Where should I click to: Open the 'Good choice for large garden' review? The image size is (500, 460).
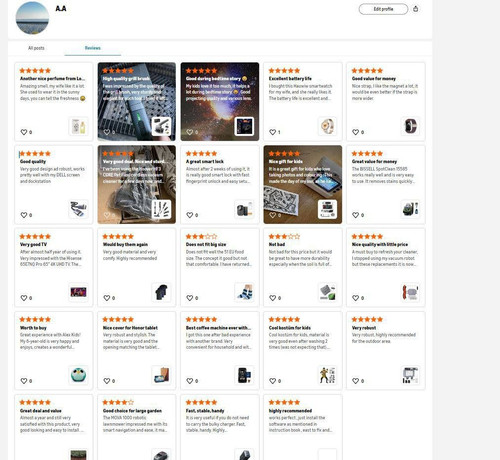click(x=137, y=427)
